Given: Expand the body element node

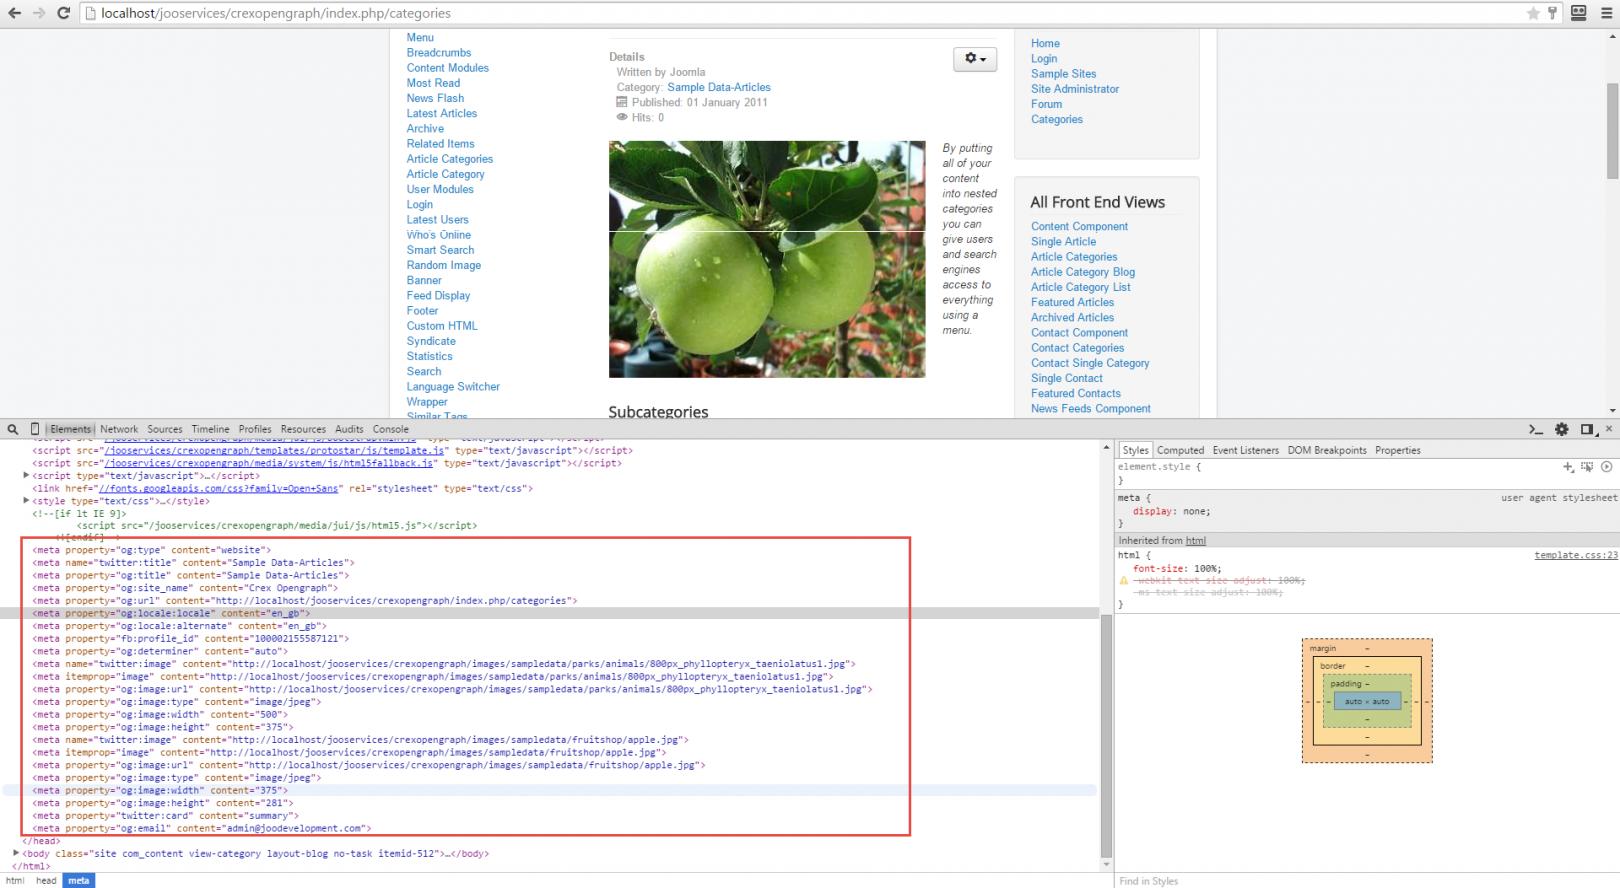Looking at the screenshot, I should 15,853.
